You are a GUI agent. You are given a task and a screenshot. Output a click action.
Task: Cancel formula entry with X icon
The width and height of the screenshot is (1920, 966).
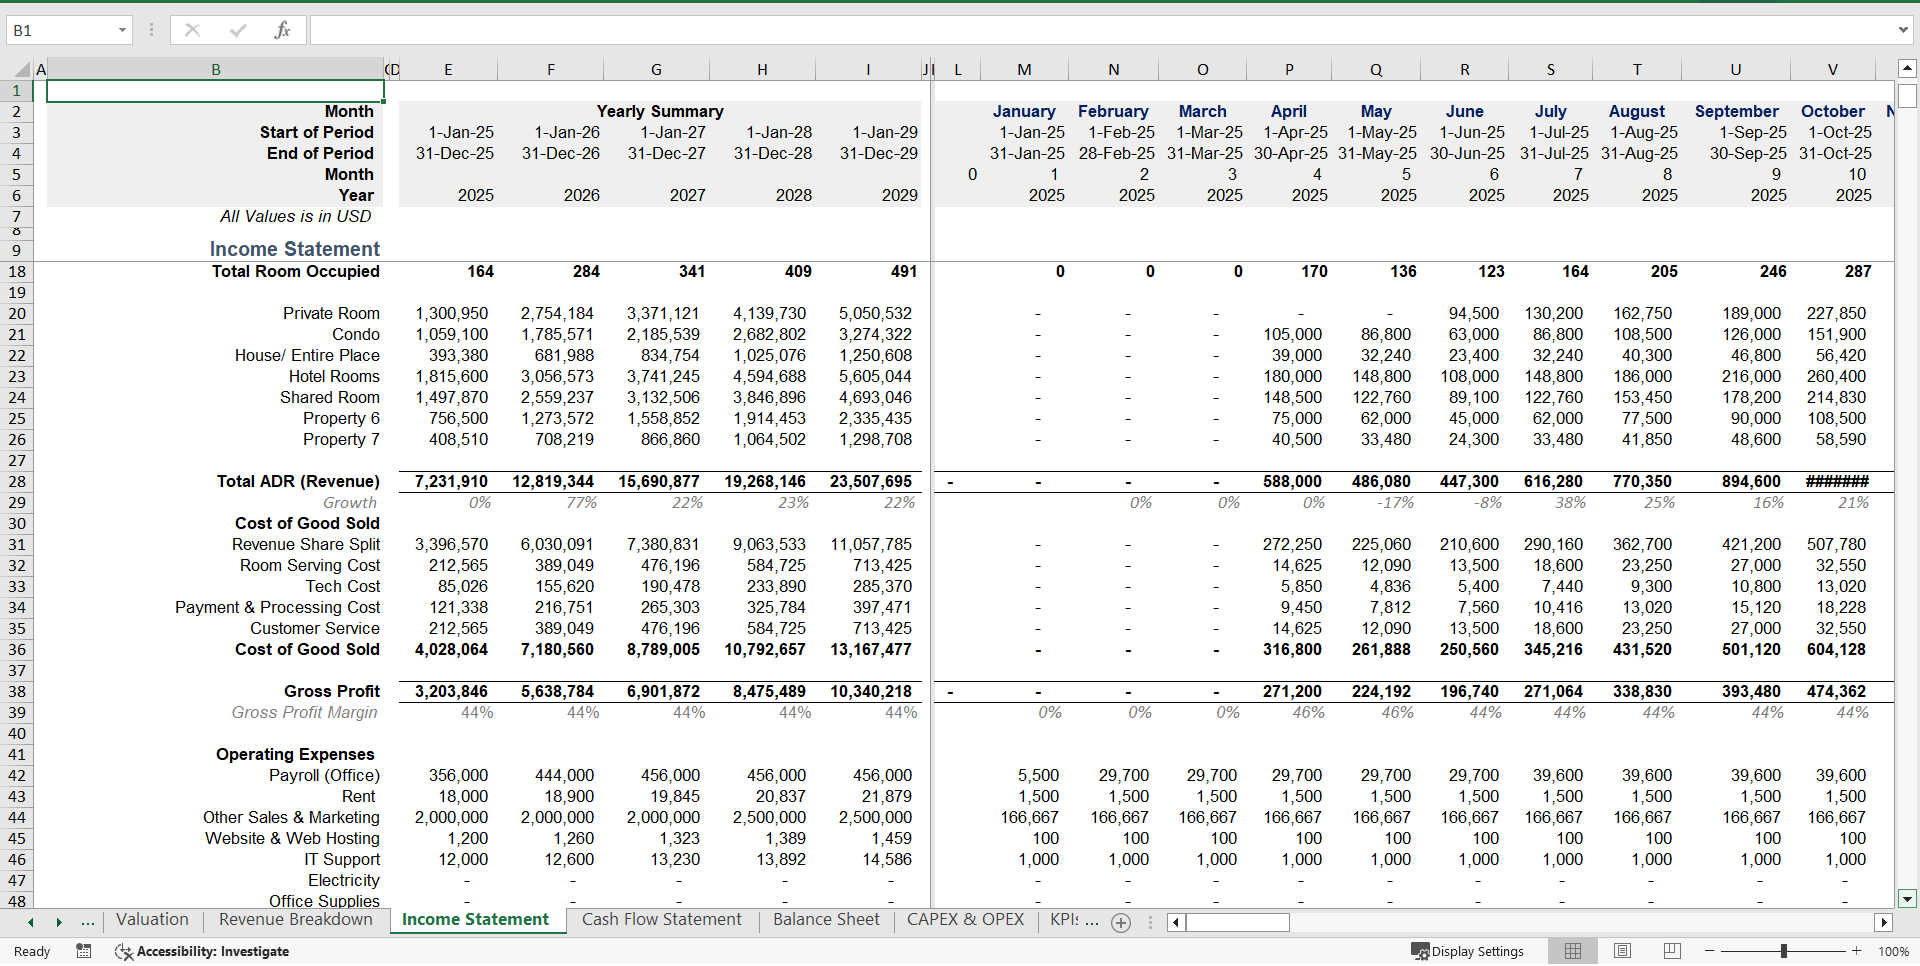tap(192, 30)
